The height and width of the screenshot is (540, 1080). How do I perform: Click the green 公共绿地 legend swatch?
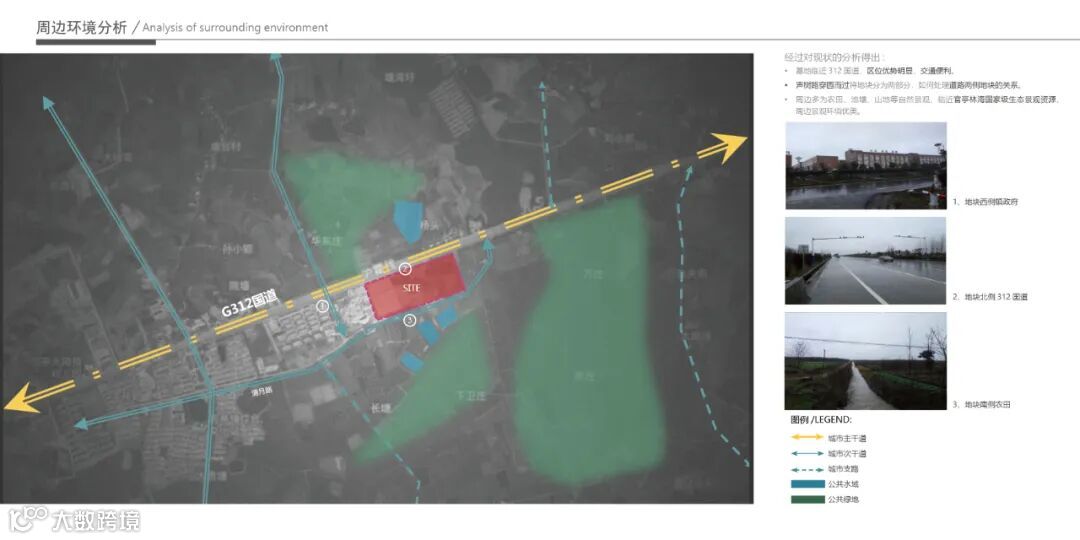(x=807, y=499)
